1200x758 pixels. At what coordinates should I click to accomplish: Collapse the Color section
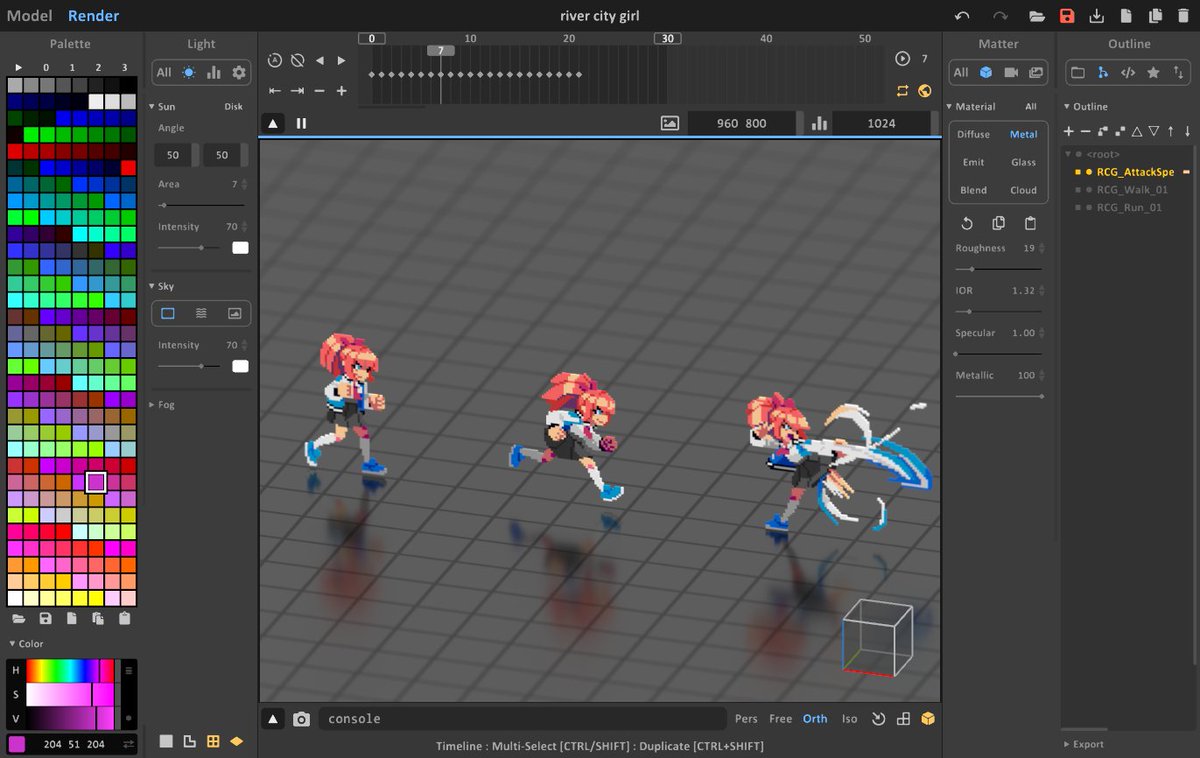[12, 644]
